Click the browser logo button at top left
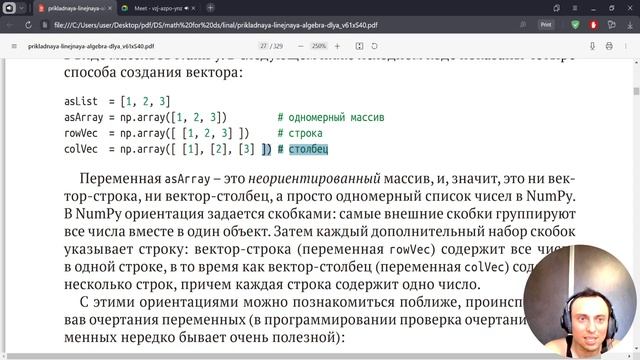Screen dimensions: 640x360 point(9,8)
